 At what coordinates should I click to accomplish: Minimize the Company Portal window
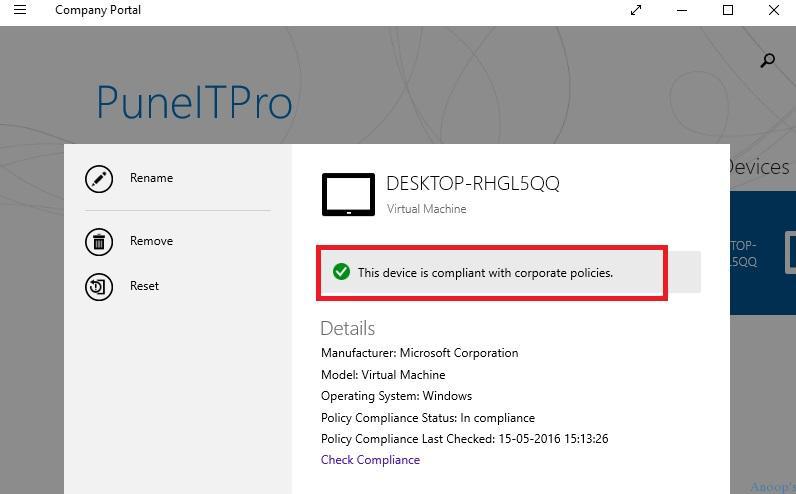tap(682, 10)
